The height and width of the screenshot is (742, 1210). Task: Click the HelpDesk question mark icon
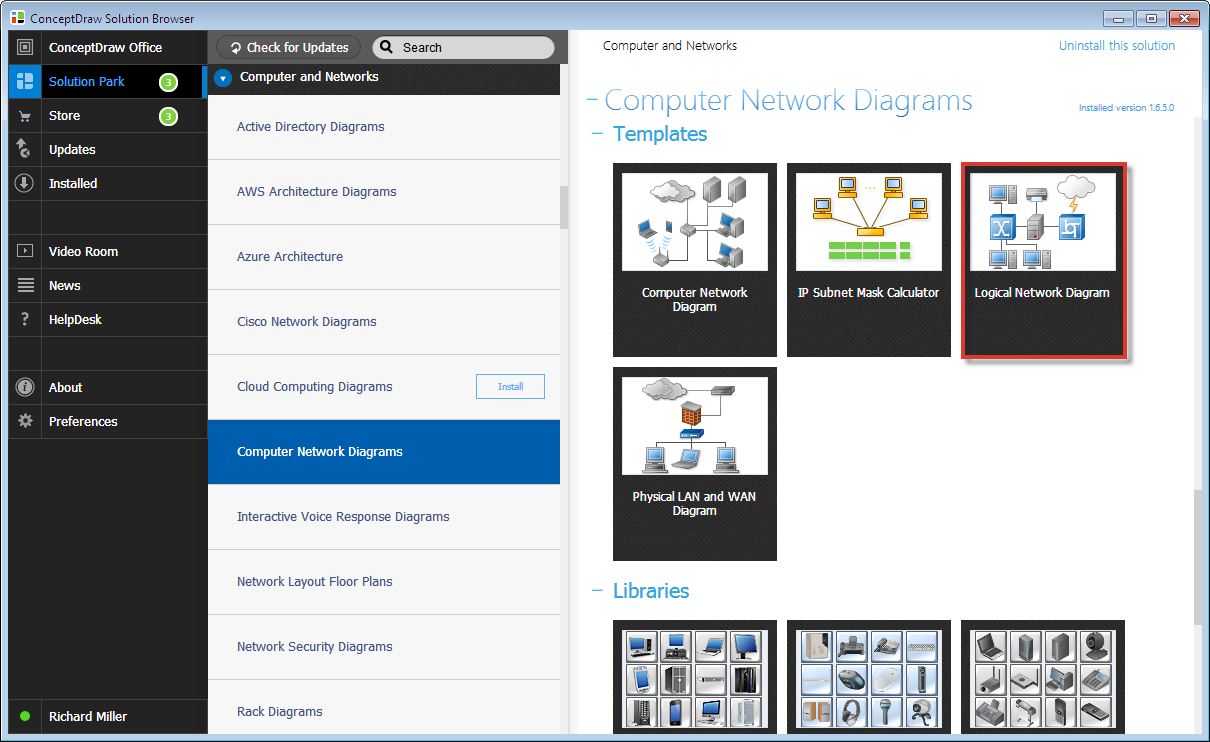pos(25,319)
